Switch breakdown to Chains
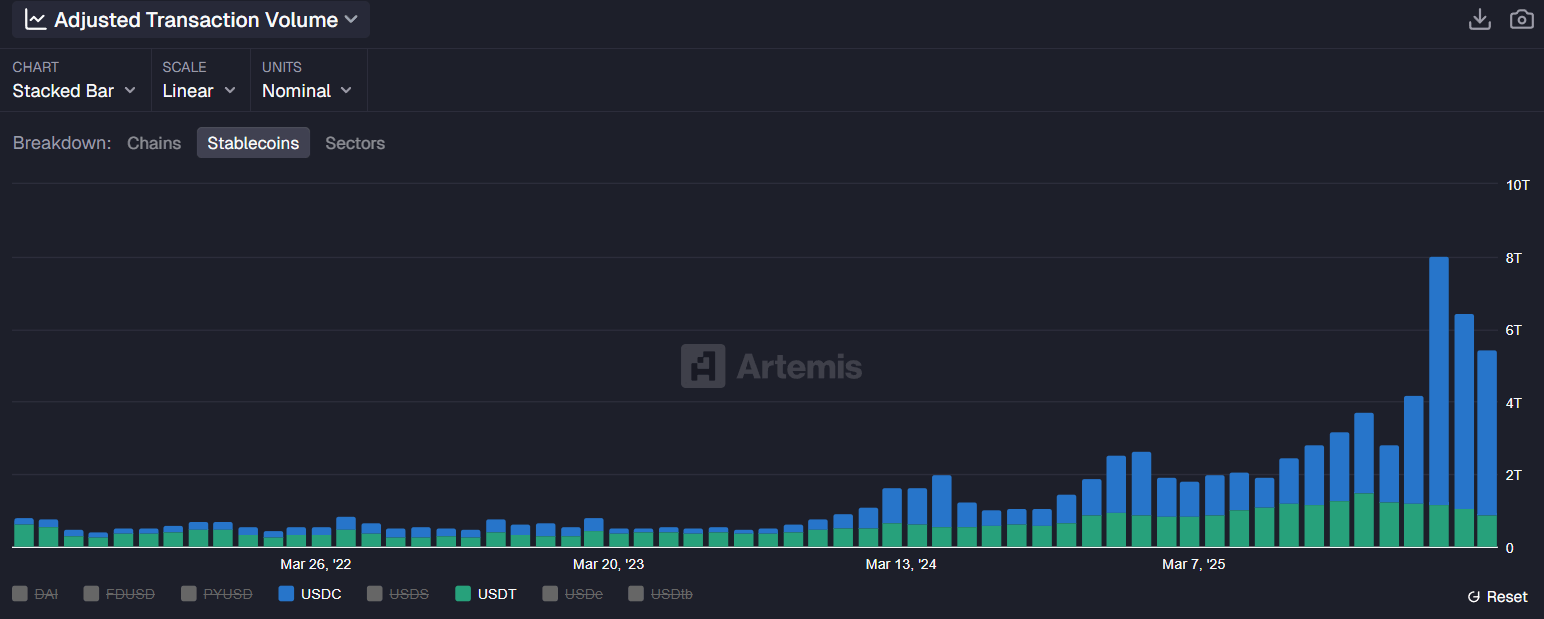The image size is (1544, 619). point(153,142)
